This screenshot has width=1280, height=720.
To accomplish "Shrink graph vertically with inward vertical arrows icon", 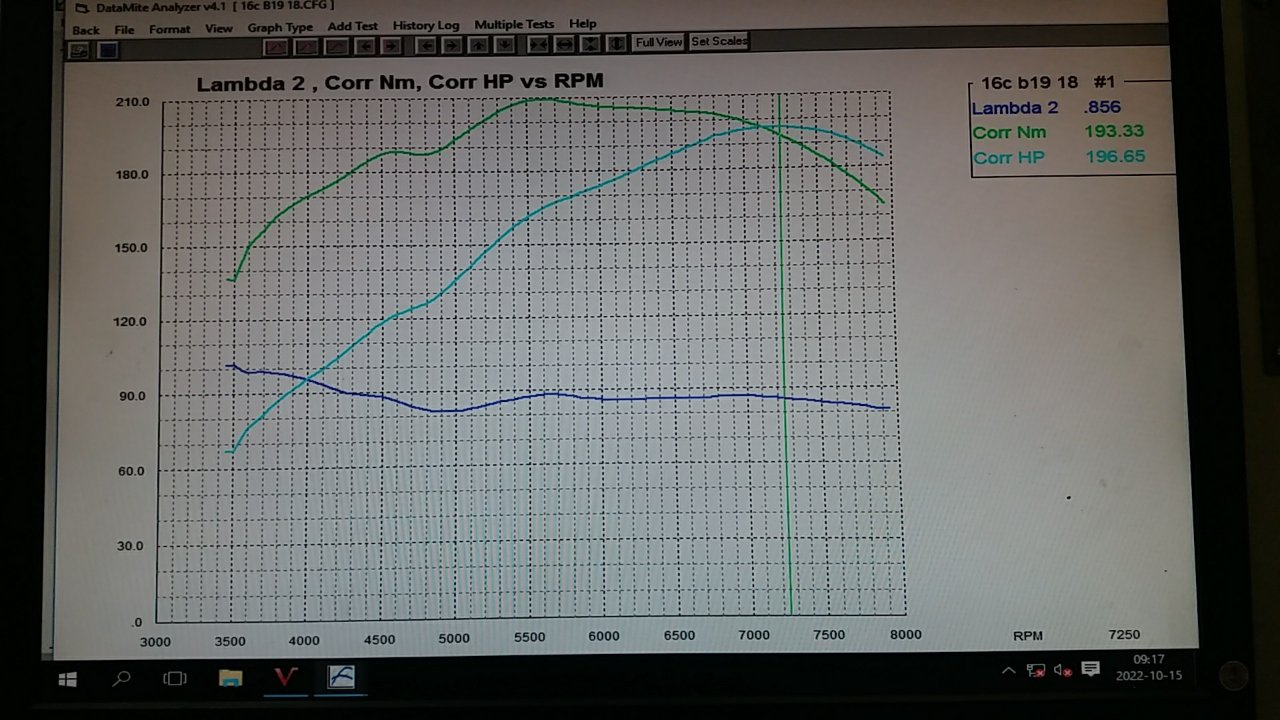I will 591,44.
